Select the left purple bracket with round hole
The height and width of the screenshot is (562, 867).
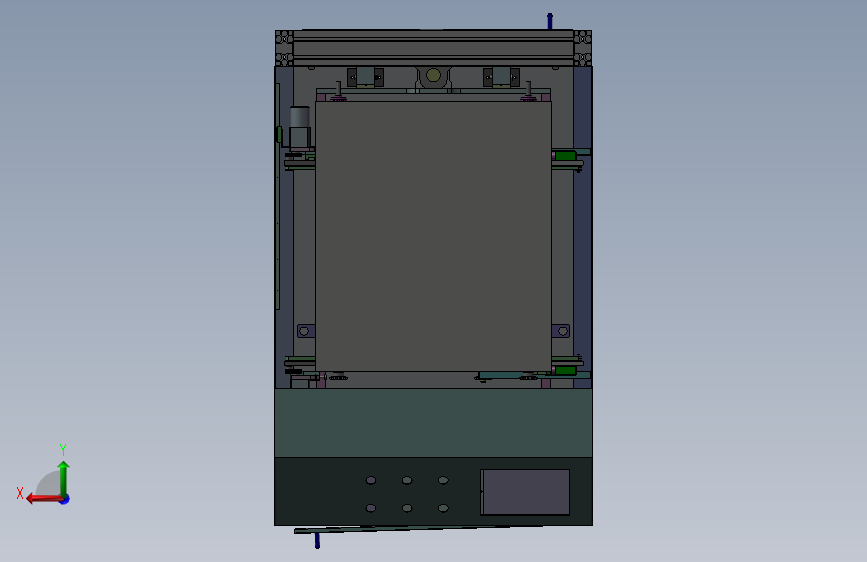[x=306, y=331]
